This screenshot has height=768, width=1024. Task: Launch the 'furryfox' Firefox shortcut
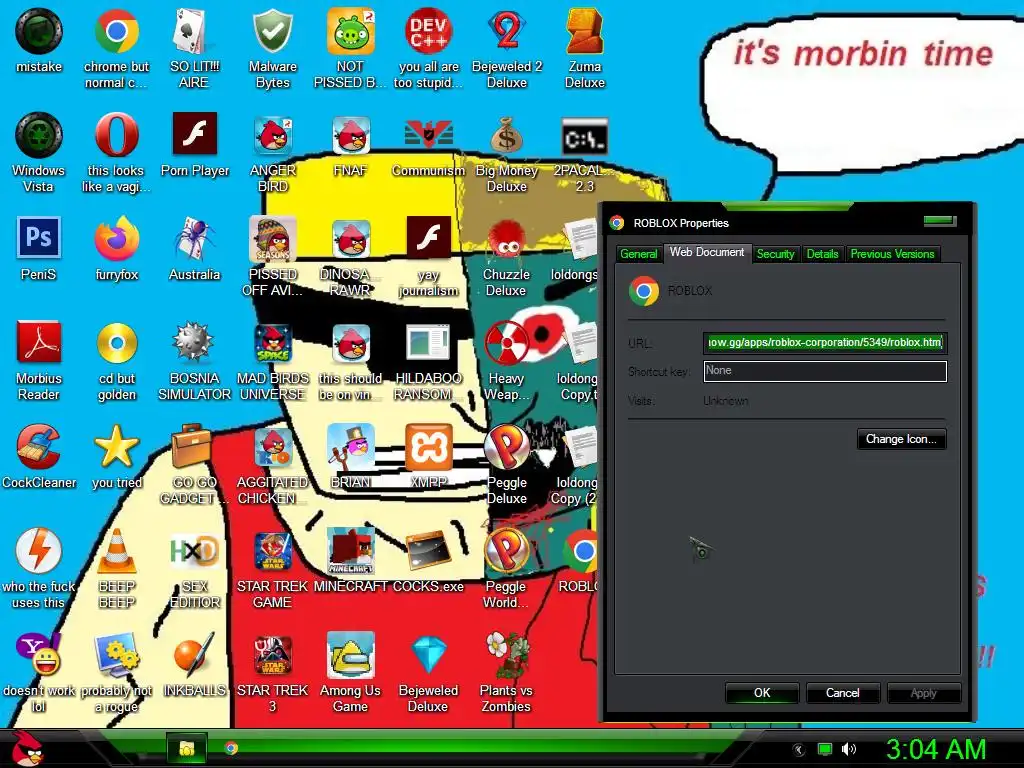coord(116,238)
